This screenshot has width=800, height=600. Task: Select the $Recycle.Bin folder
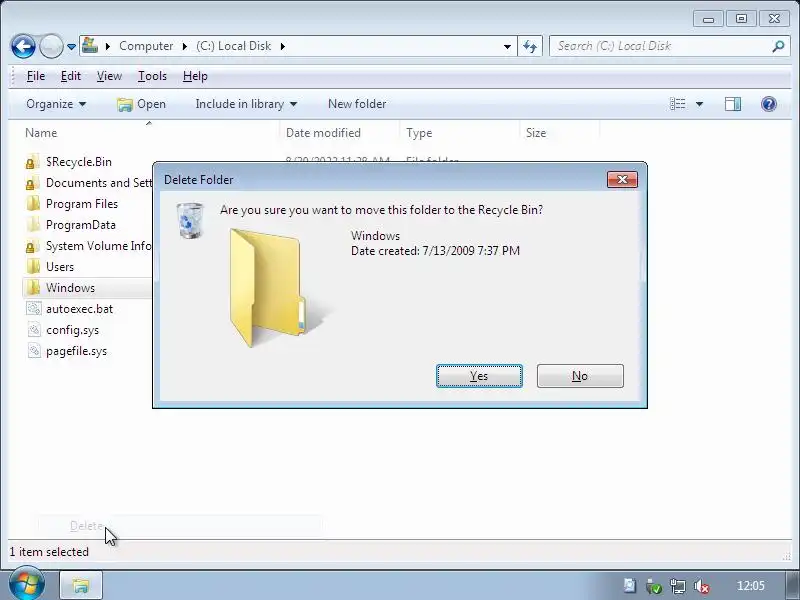coord(79,162)
